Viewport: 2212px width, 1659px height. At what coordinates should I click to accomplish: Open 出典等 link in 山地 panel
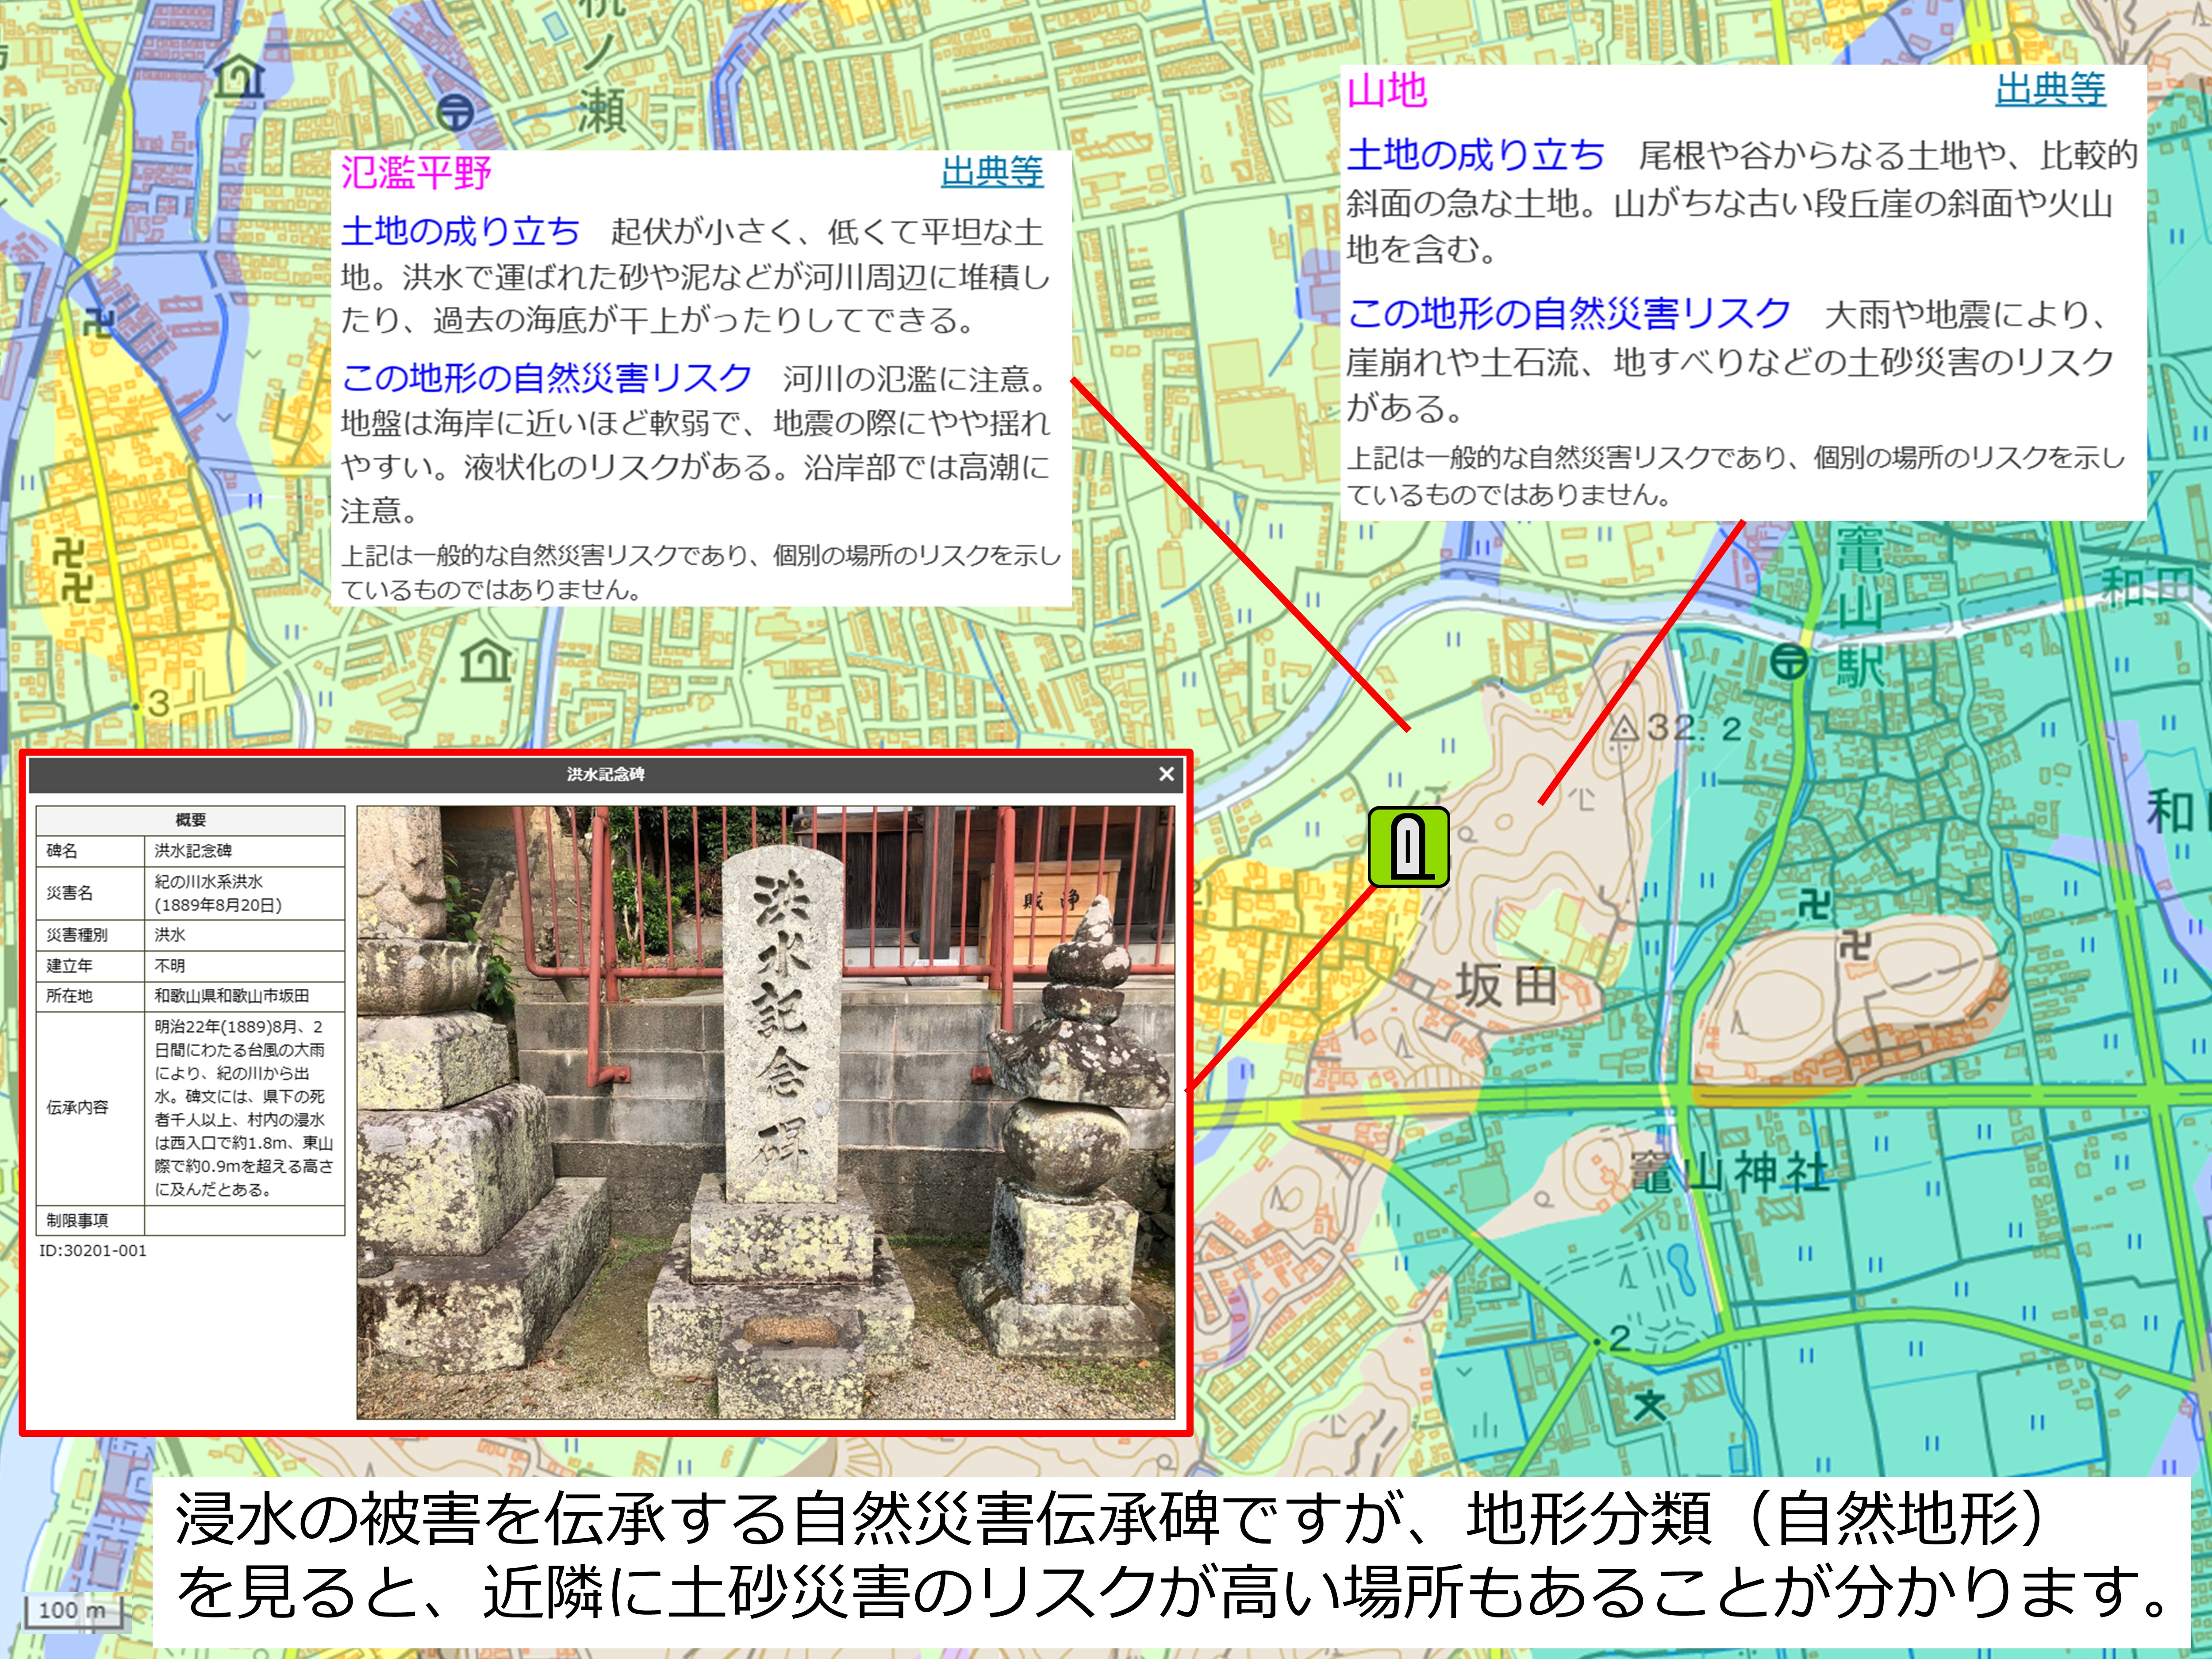[x=2050, y=90]
